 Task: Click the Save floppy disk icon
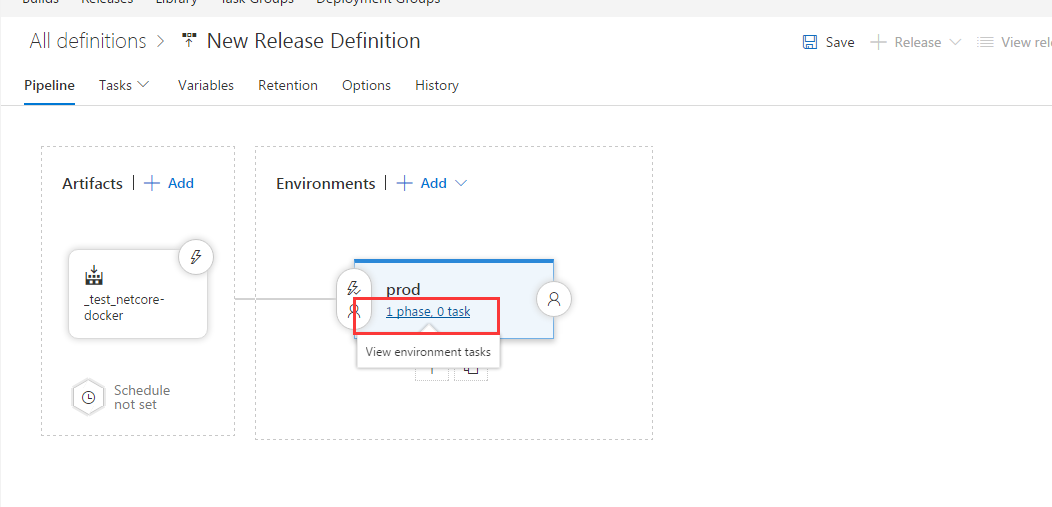point(810,42)
